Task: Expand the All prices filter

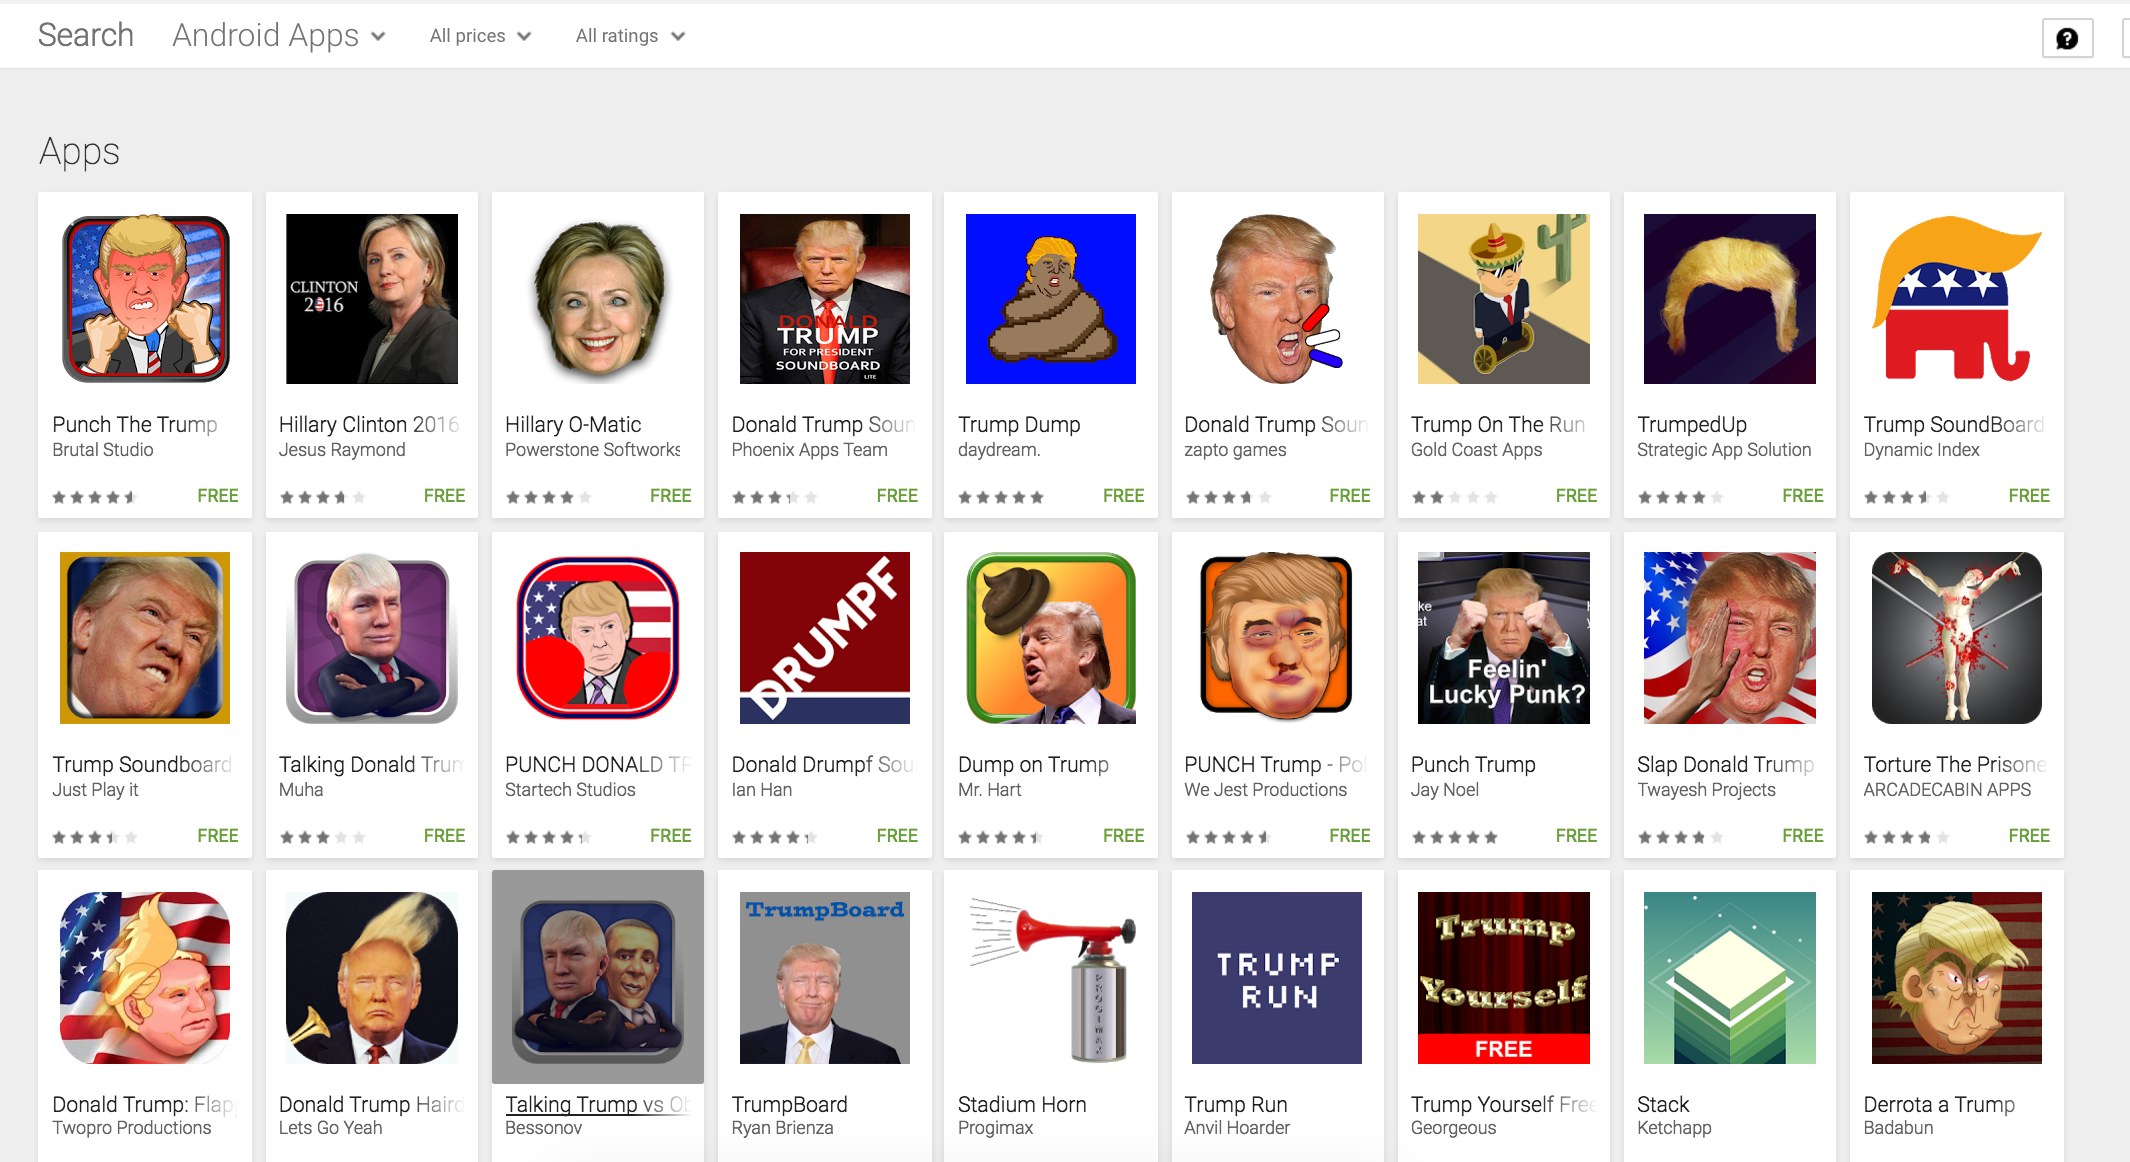Action: [480, 36]
